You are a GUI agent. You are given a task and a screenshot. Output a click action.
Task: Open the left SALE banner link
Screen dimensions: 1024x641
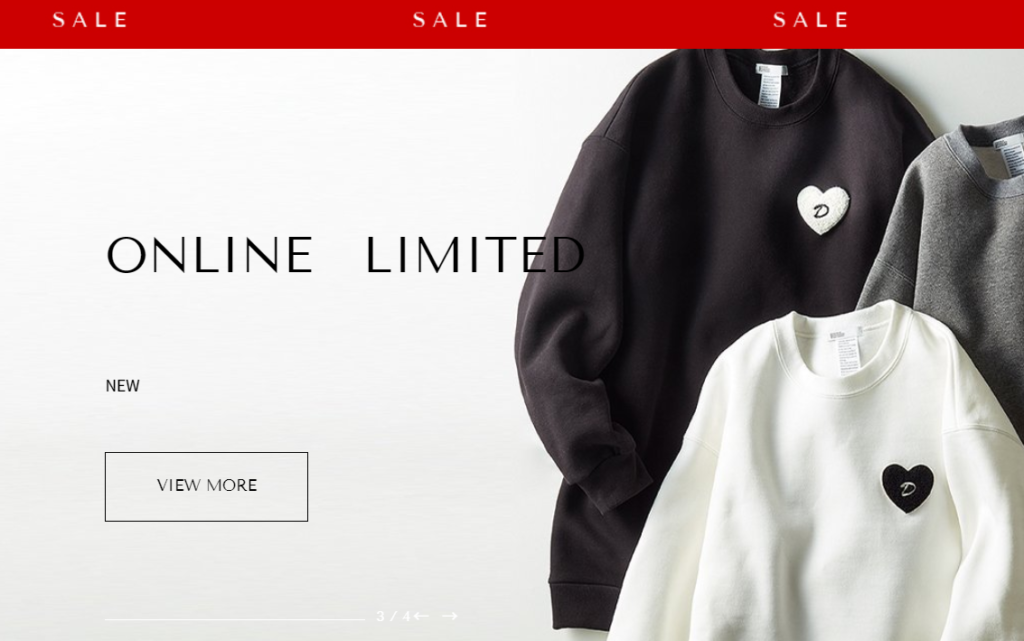[x=90, y=20]
